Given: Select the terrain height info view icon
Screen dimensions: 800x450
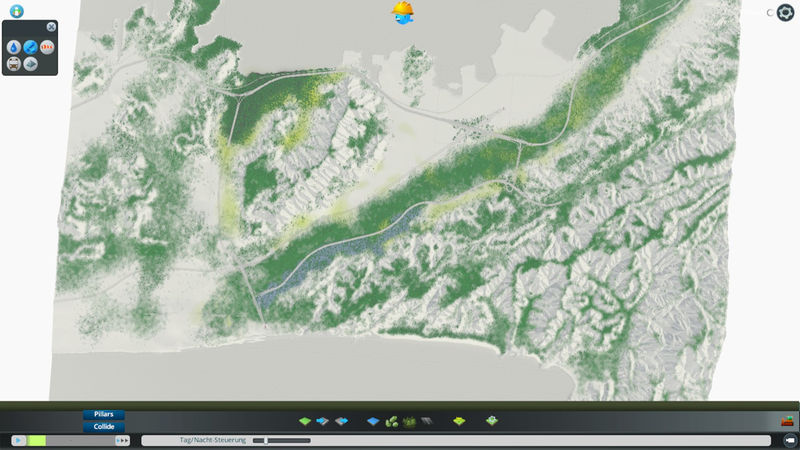Looking at the screenshot, I should [x=31, y=63].
